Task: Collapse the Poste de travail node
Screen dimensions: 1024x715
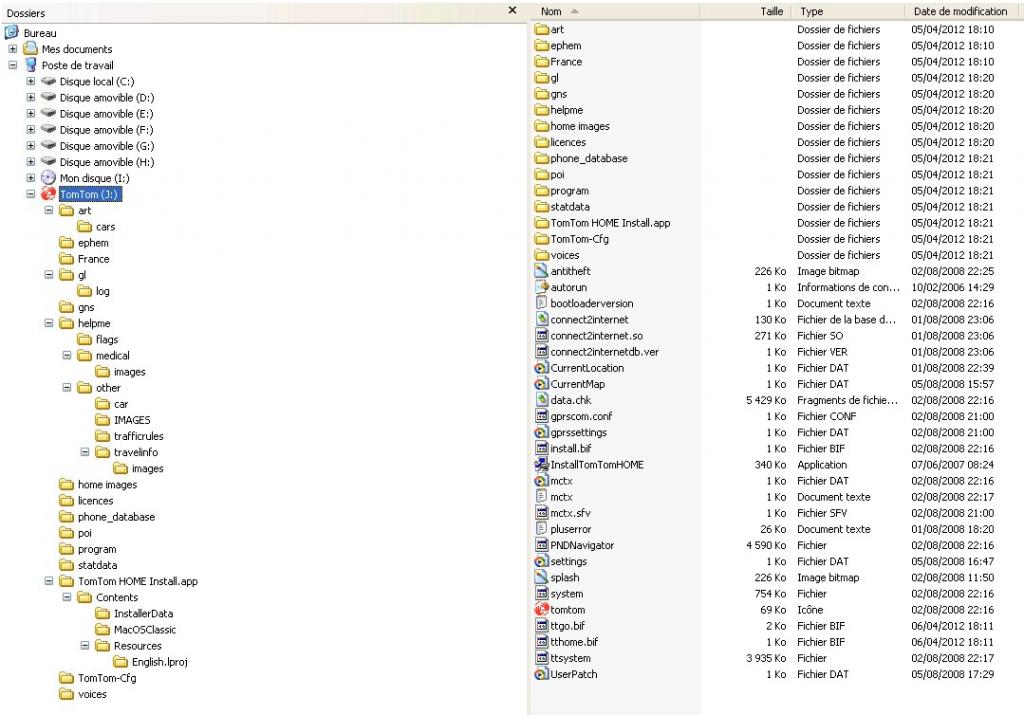Action: tap(12, 65)
